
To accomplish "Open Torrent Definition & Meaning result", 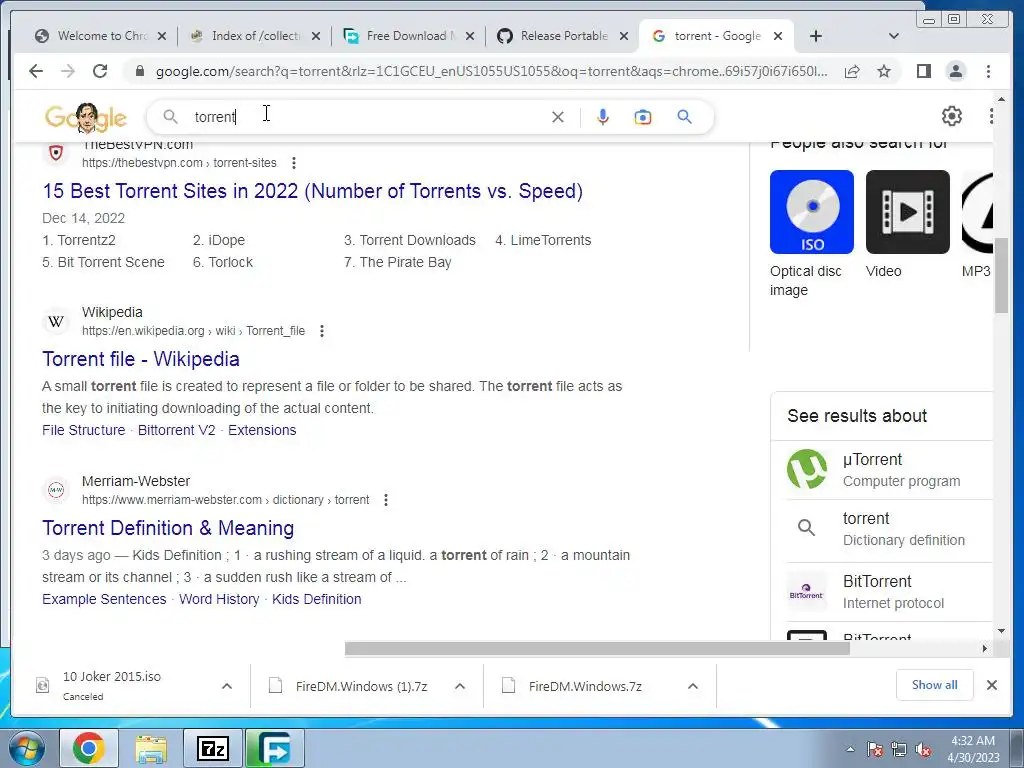I will coord(168,528).
